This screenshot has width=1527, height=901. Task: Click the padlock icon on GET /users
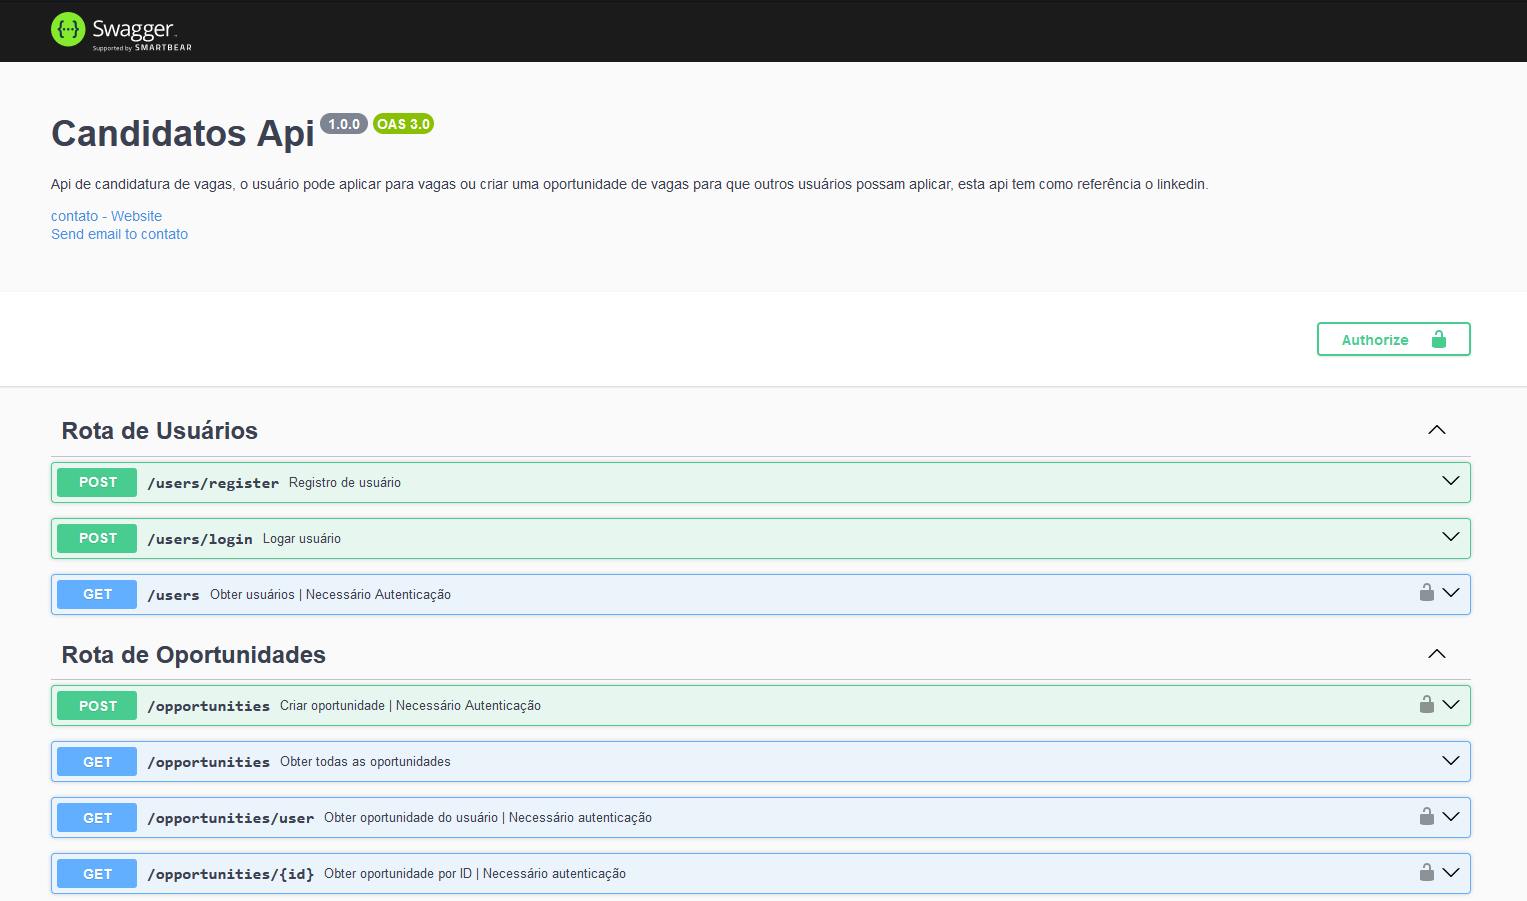tap(1426, 592)
